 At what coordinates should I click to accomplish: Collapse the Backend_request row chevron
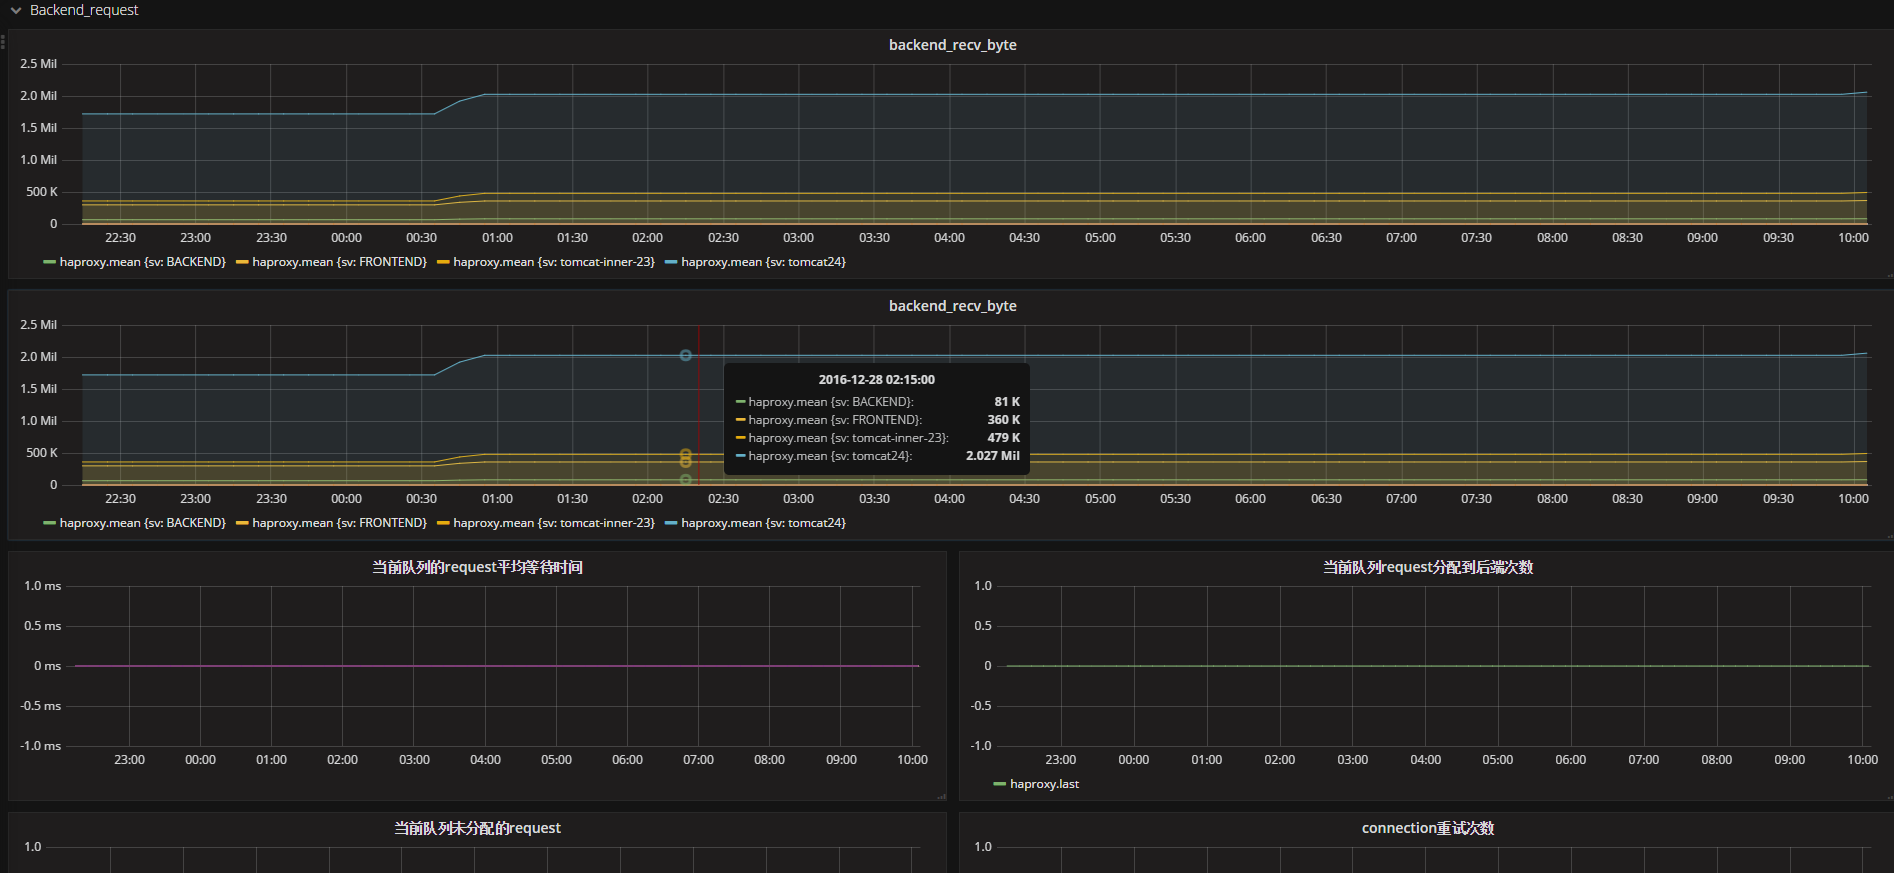[16, 11]
